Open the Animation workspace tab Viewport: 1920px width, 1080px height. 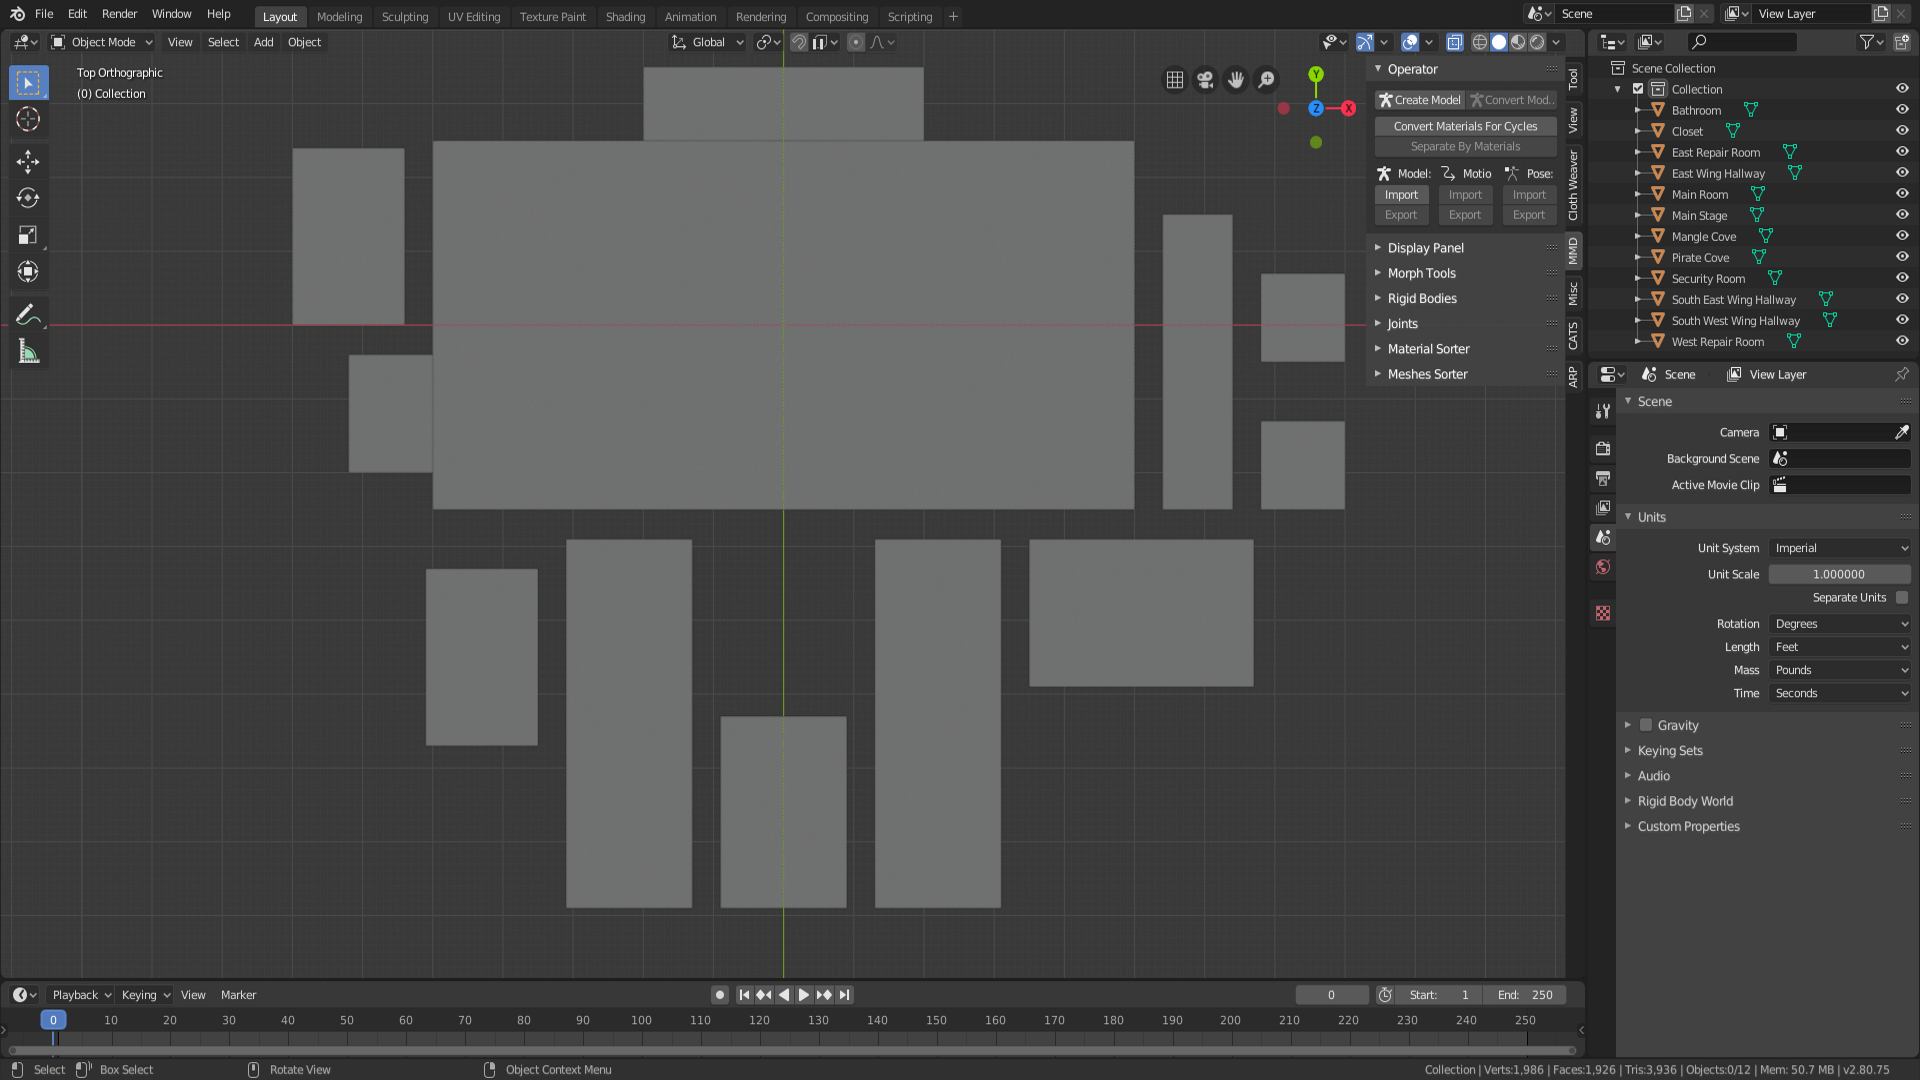688,16
